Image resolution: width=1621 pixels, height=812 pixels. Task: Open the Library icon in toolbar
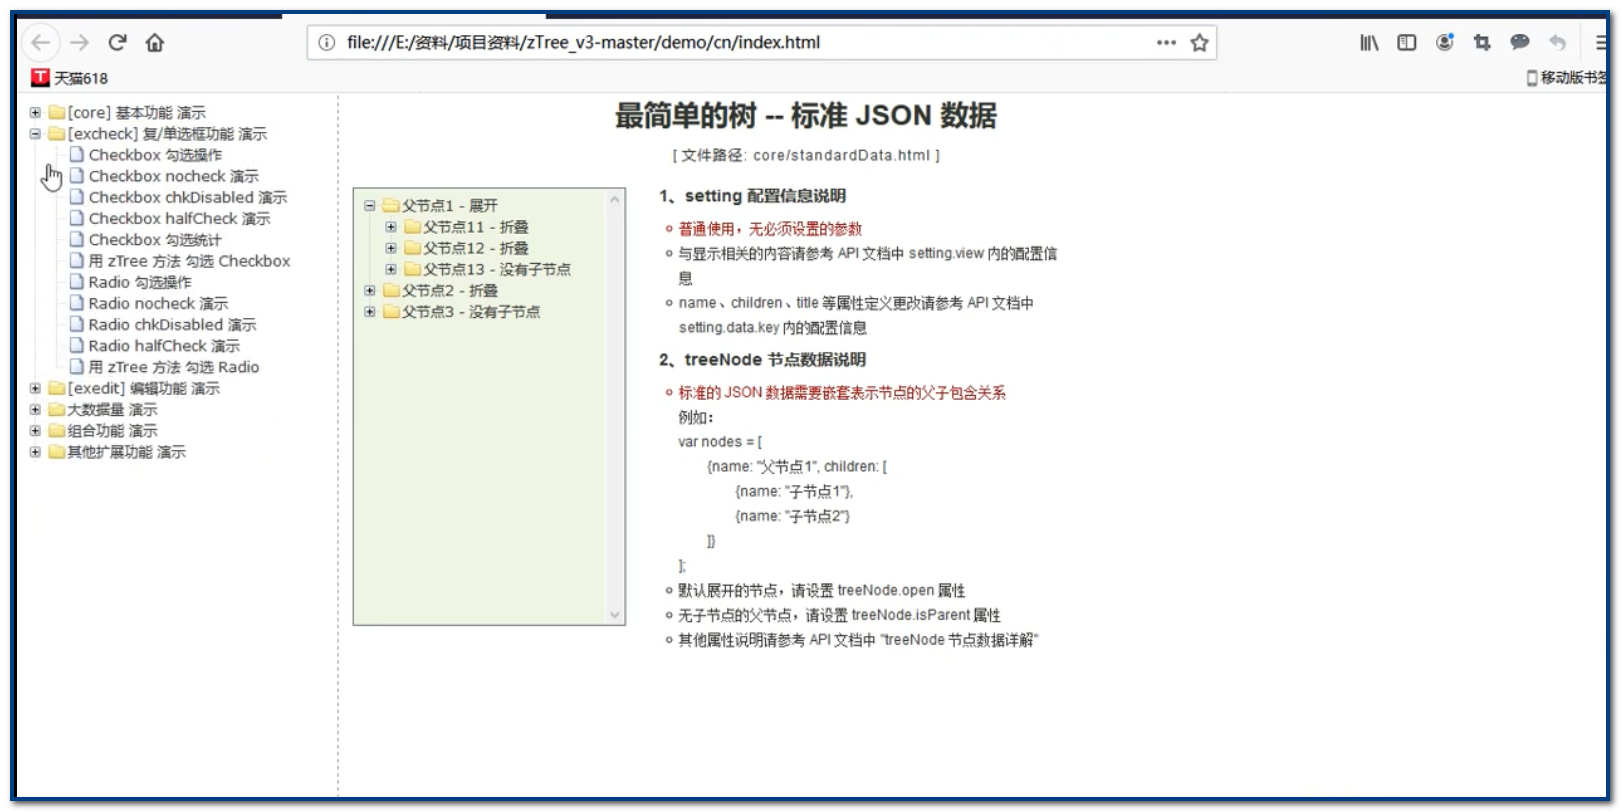pos(1369,42)
